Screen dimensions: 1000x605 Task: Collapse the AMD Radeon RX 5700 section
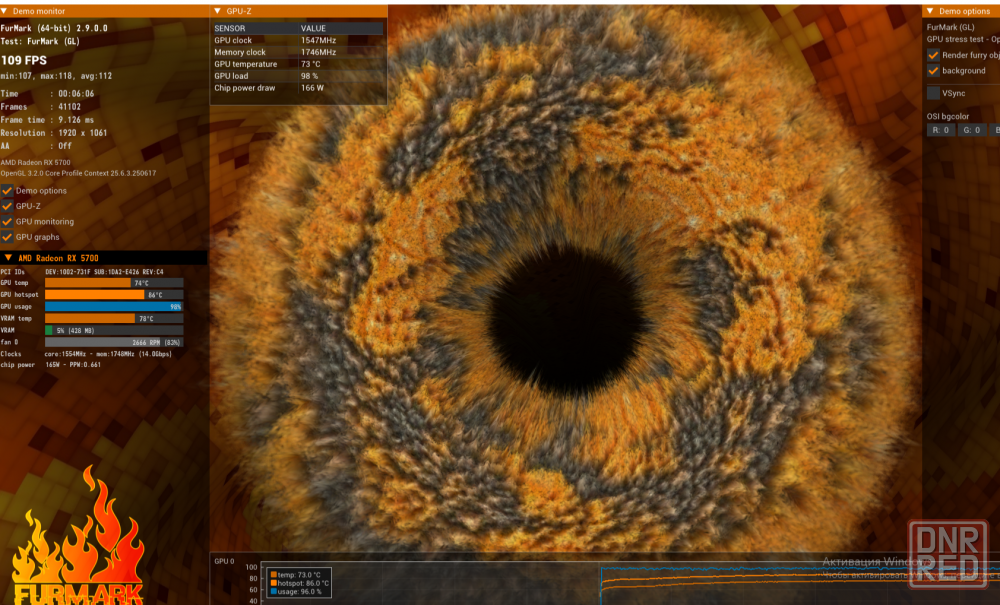tap(8, 258)
